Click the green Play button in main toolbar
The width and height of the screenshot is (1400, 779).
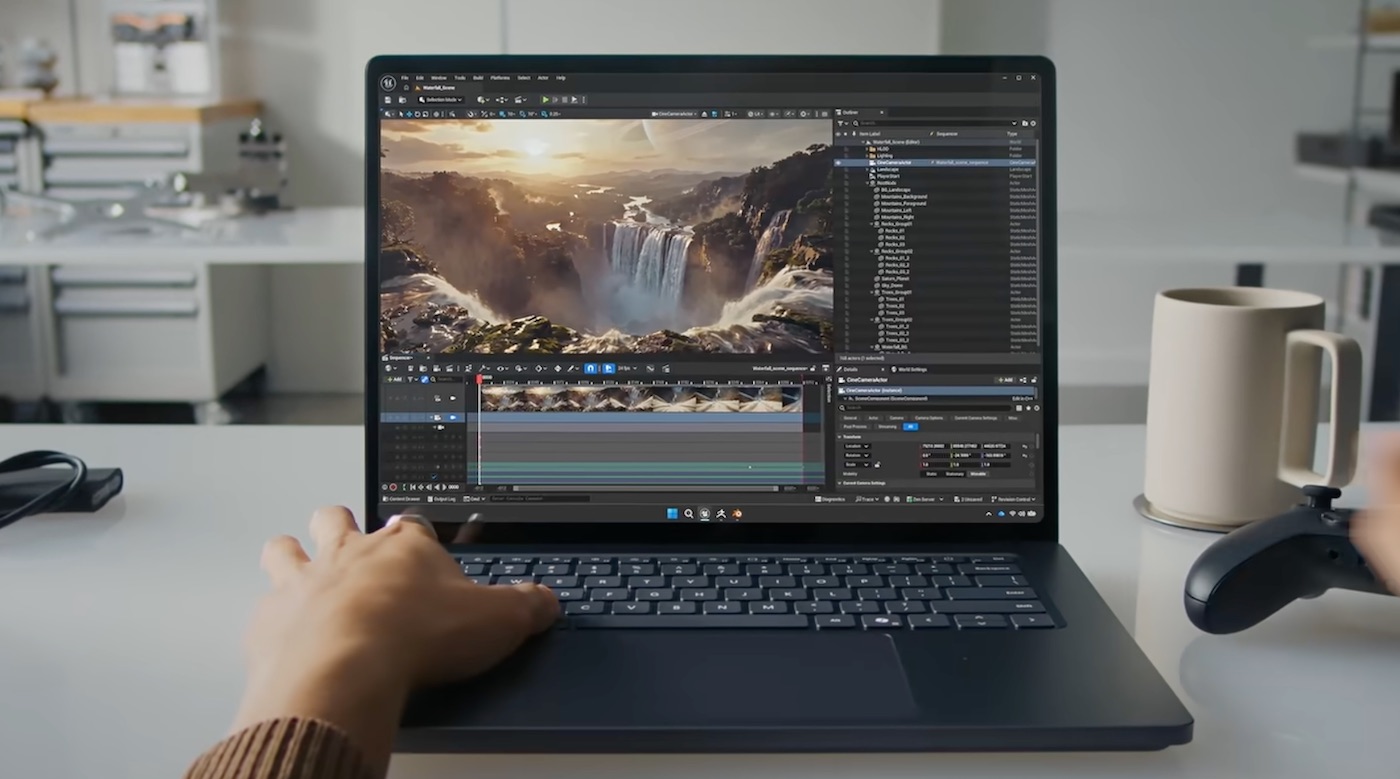[x=546, y=100]
